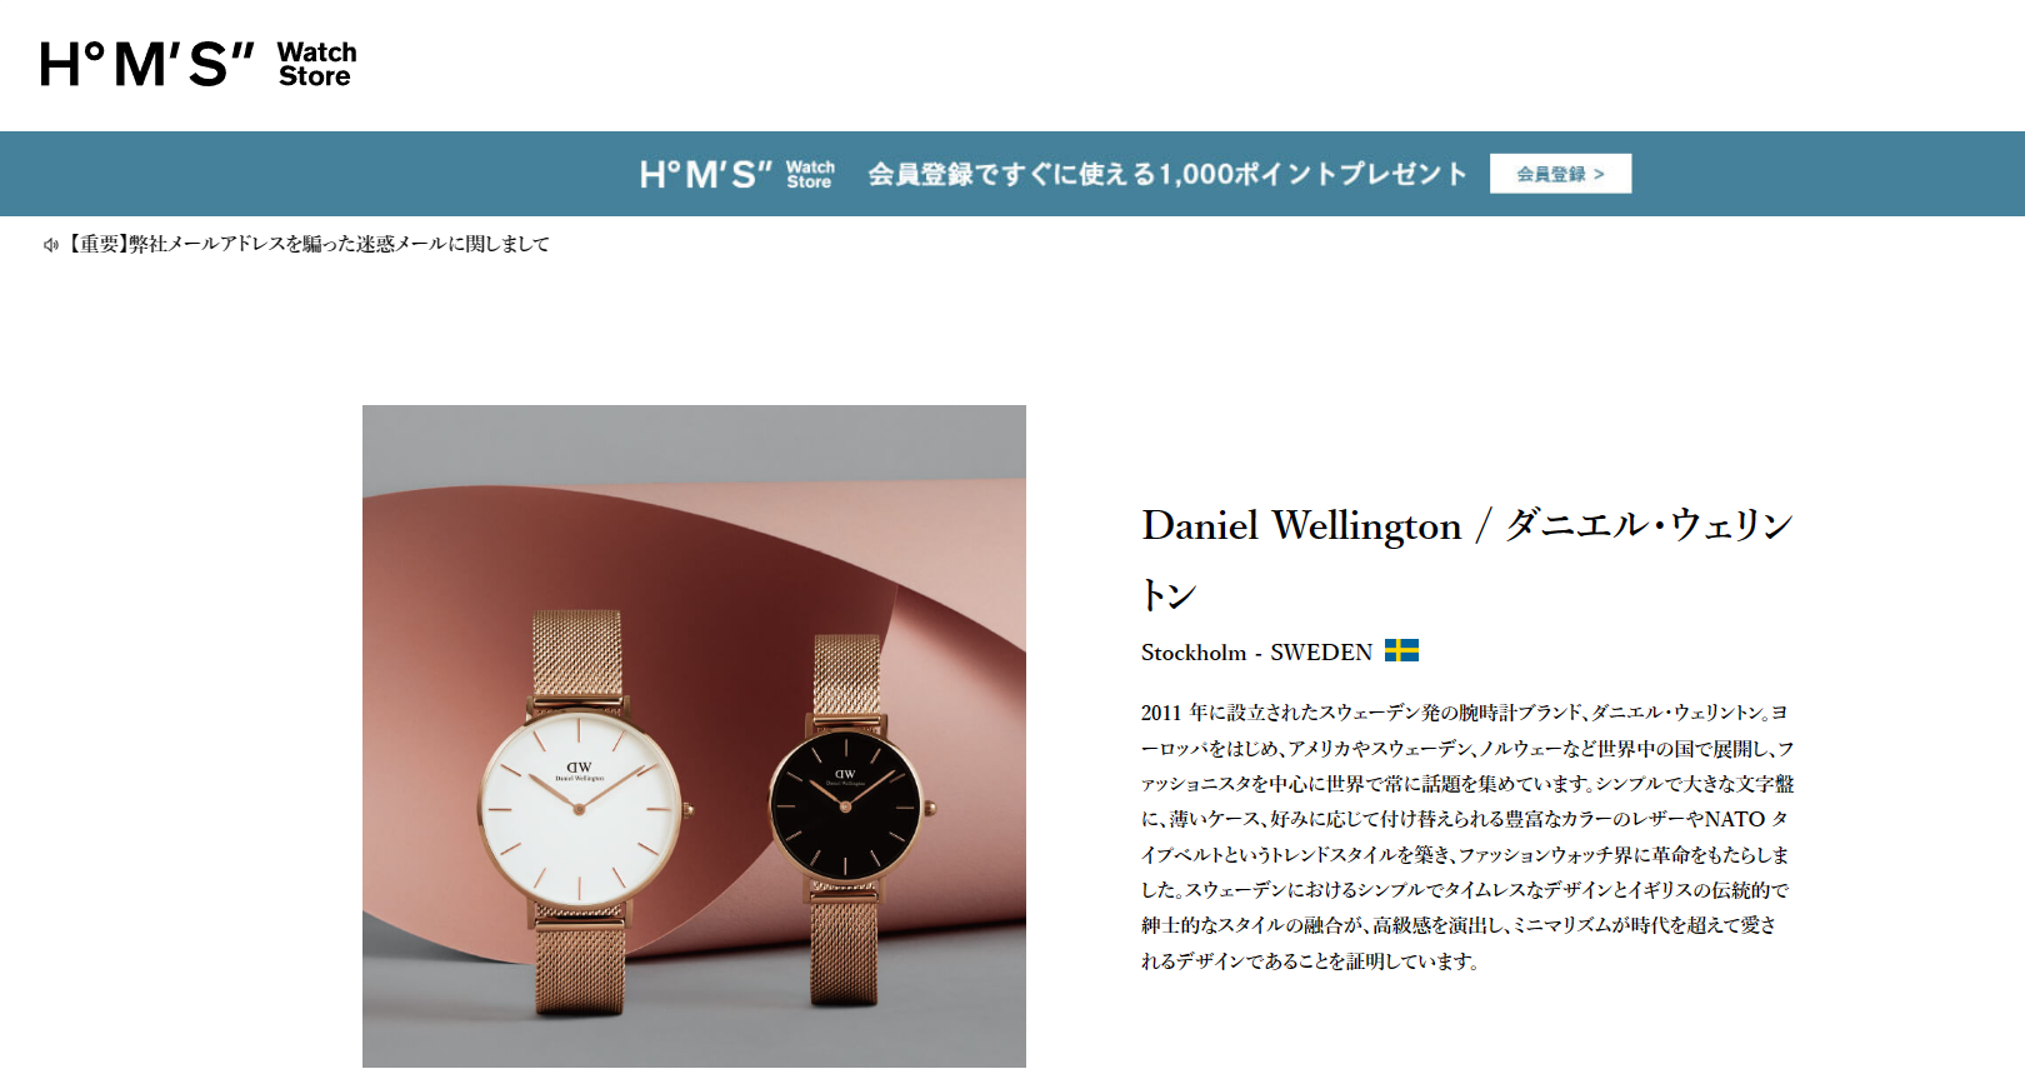2025x1089 pixels.
Task: Click the H°M'S" Watch Store header logo
Action: tap(198, 65)
